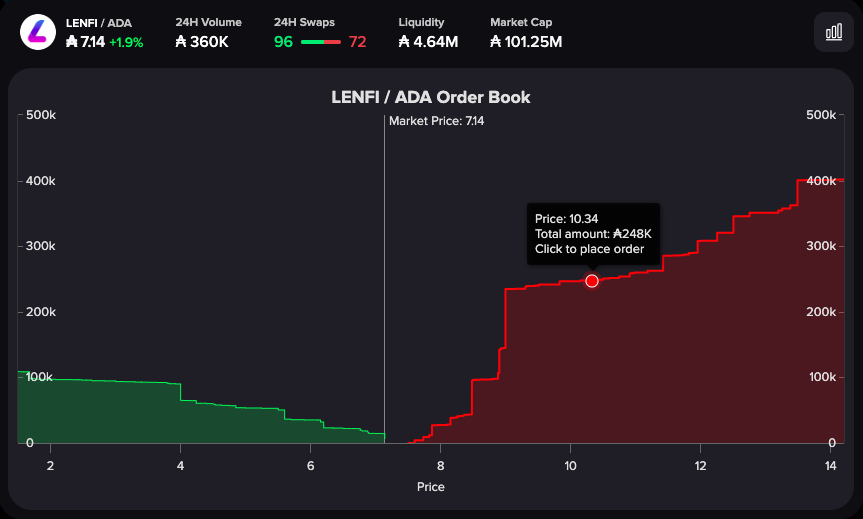Click the left axis 100k label
Screen dimensions: 863x519
39,377
